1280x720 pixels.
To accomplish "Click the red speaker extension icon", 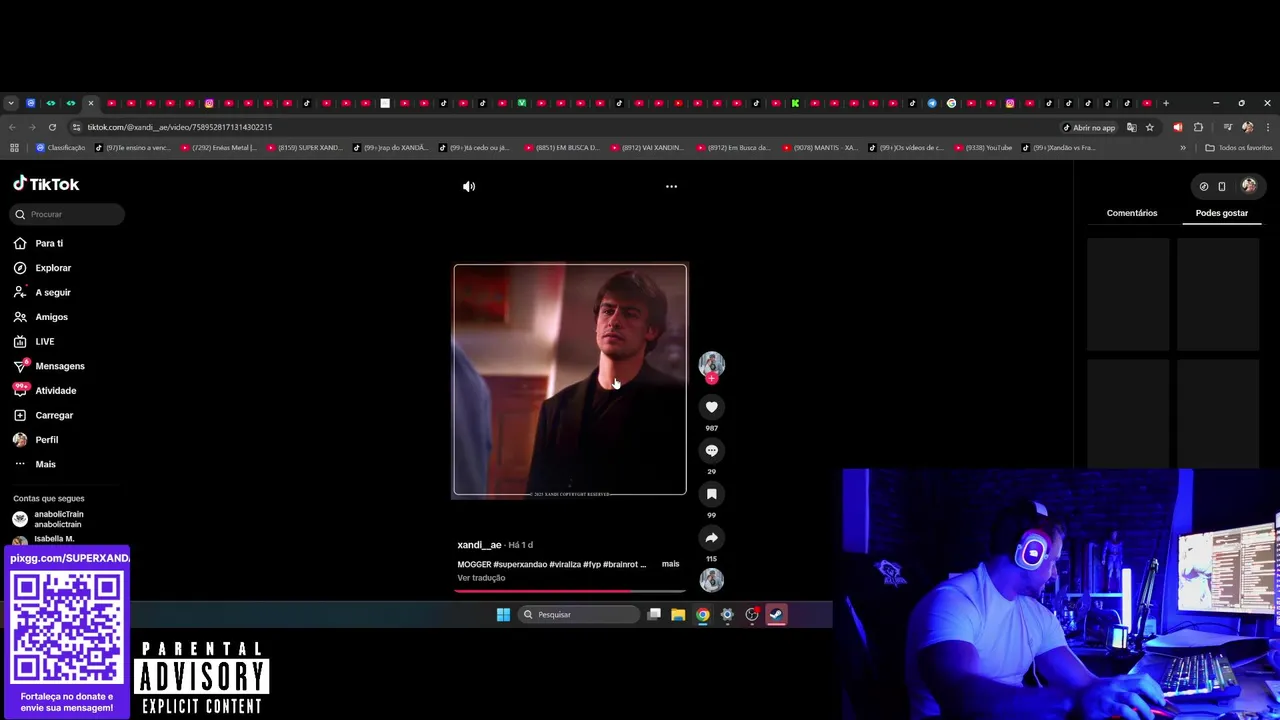I will point(1177,127).
